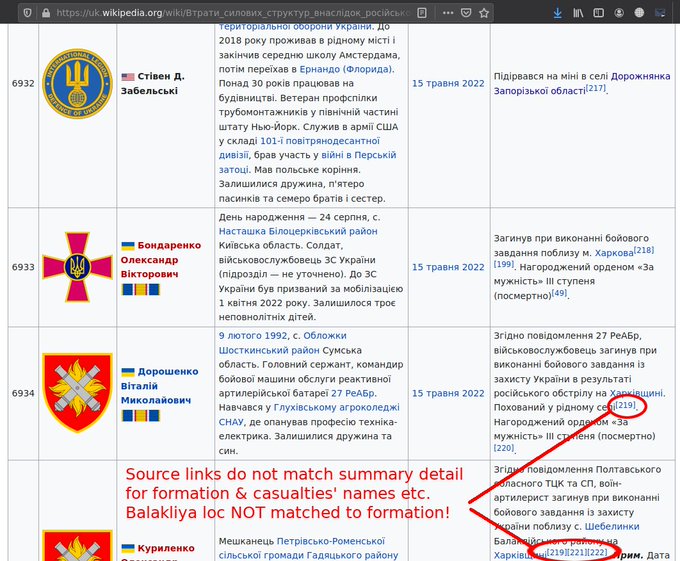Select row number 6933 cell
Screen dimensions: 680x561
[23, 267]
